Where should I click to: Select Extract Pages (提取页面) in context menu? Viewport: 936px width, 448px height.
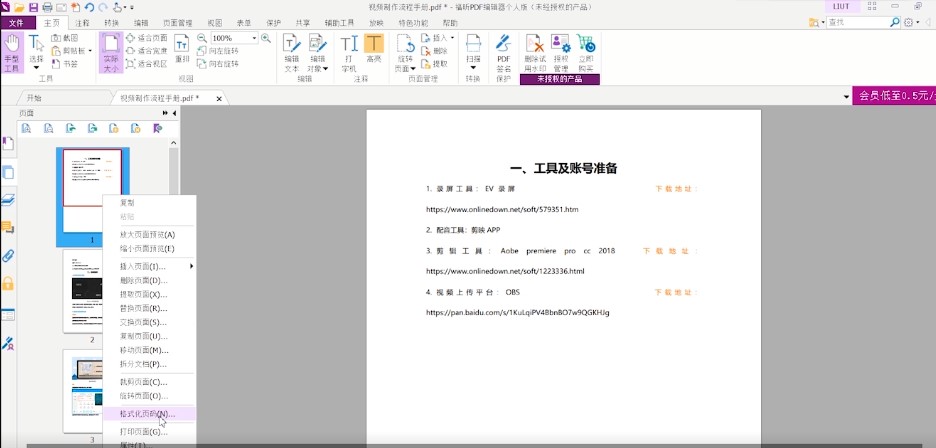tap(149, 294)
